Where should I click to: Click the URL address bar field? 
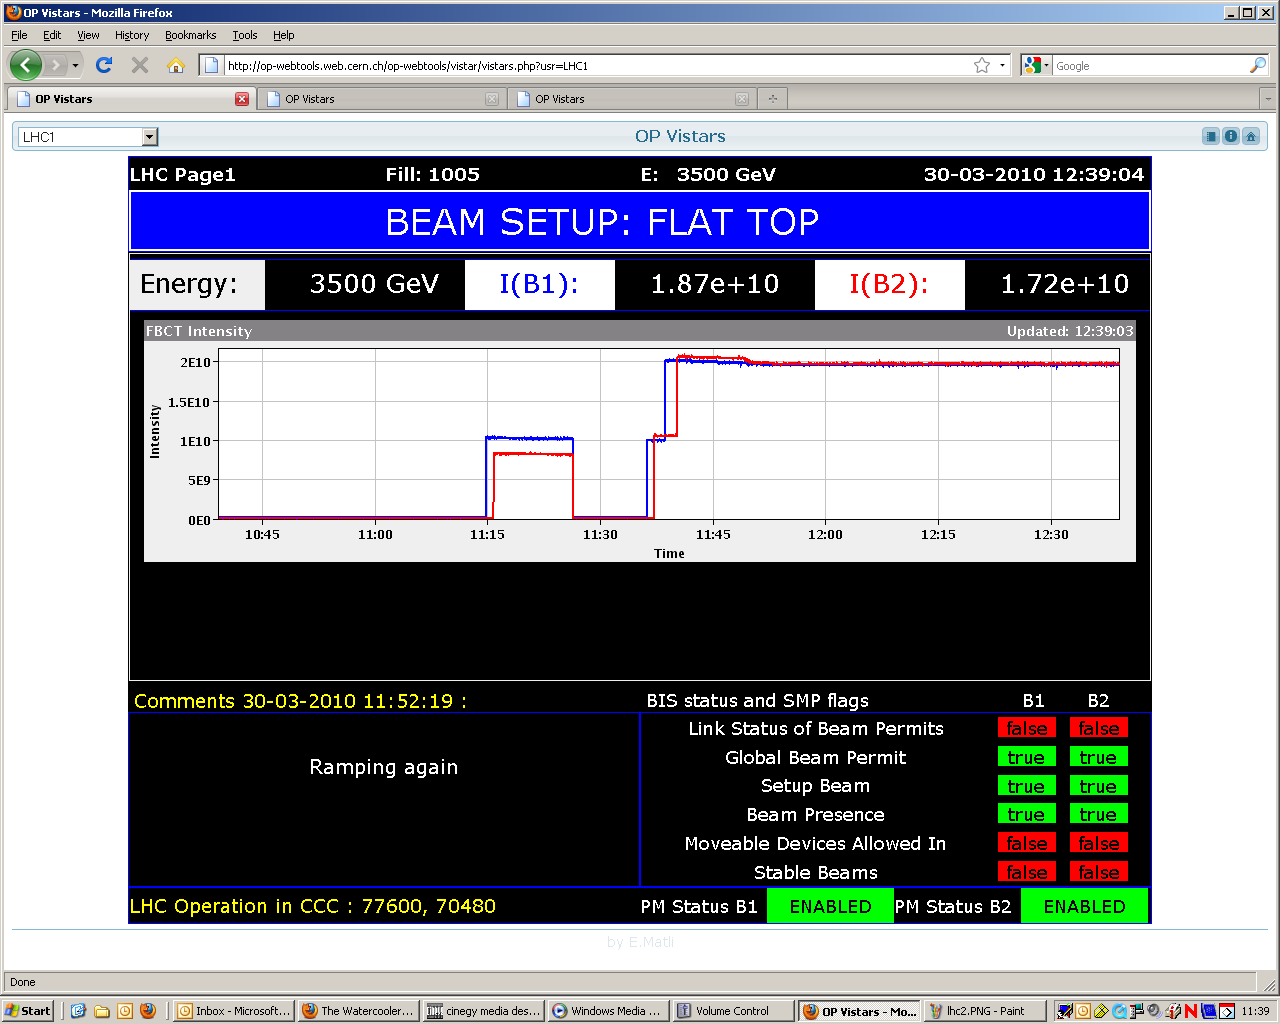pyautogui.click(x=595, y=66)
